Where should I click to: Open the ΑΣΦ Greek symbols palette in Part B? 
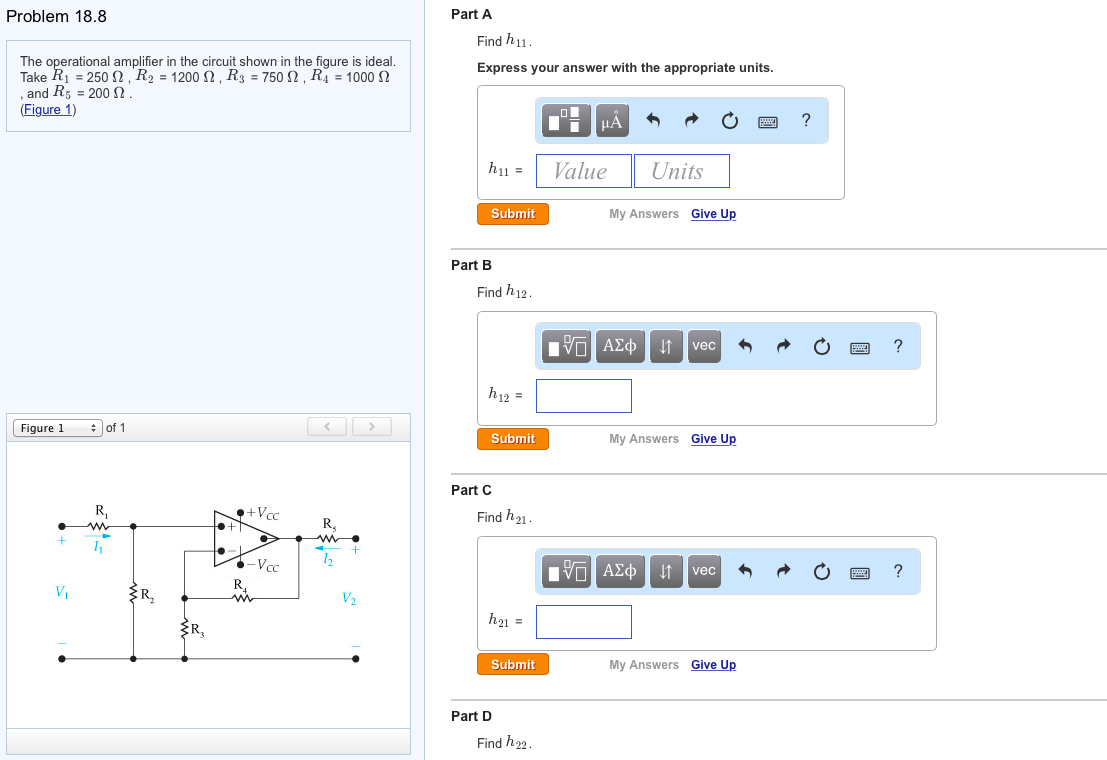click(x=620, y=345)
